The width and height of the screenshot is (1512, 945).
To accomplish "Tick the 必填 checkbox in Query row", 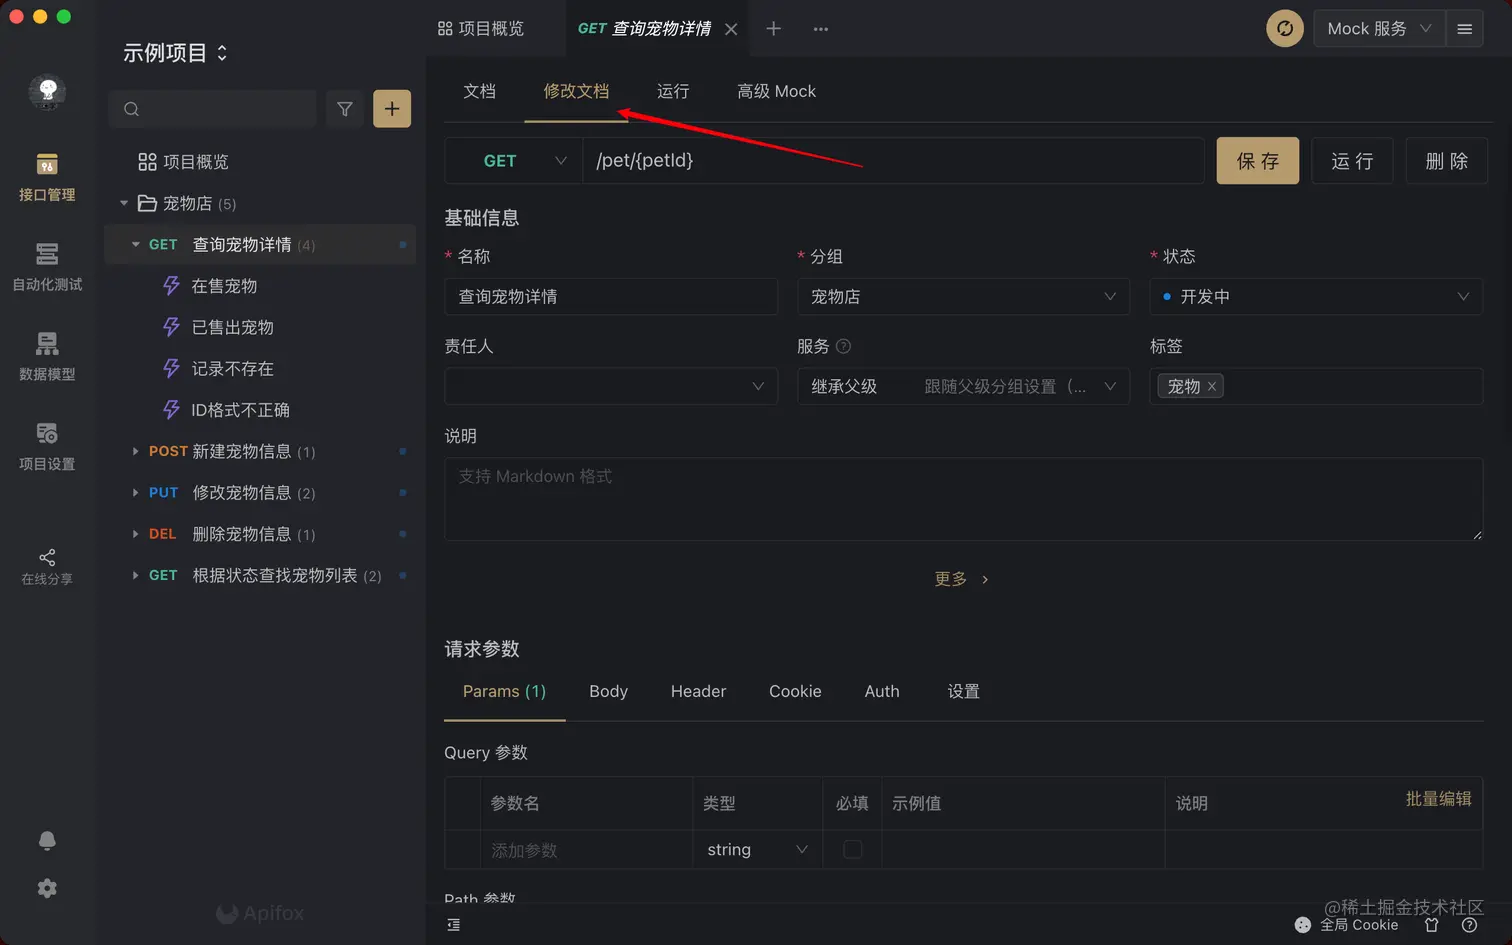I will click(852, 849).
